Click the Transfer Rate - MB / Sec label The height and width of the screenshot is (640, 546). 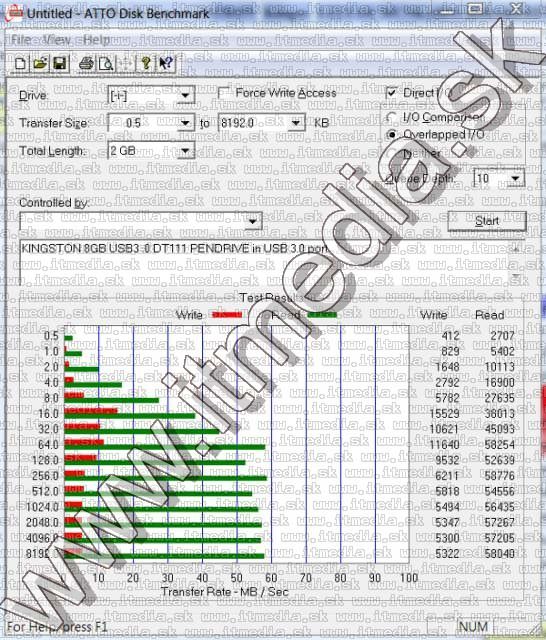[225, 591]
